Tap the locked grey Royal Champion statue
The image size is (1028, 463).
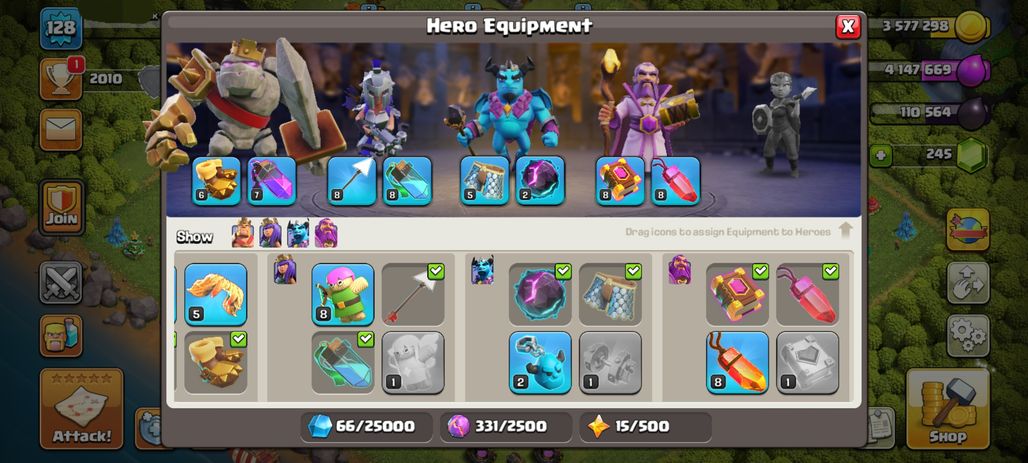pyautogui.click(x=783, y=123)
